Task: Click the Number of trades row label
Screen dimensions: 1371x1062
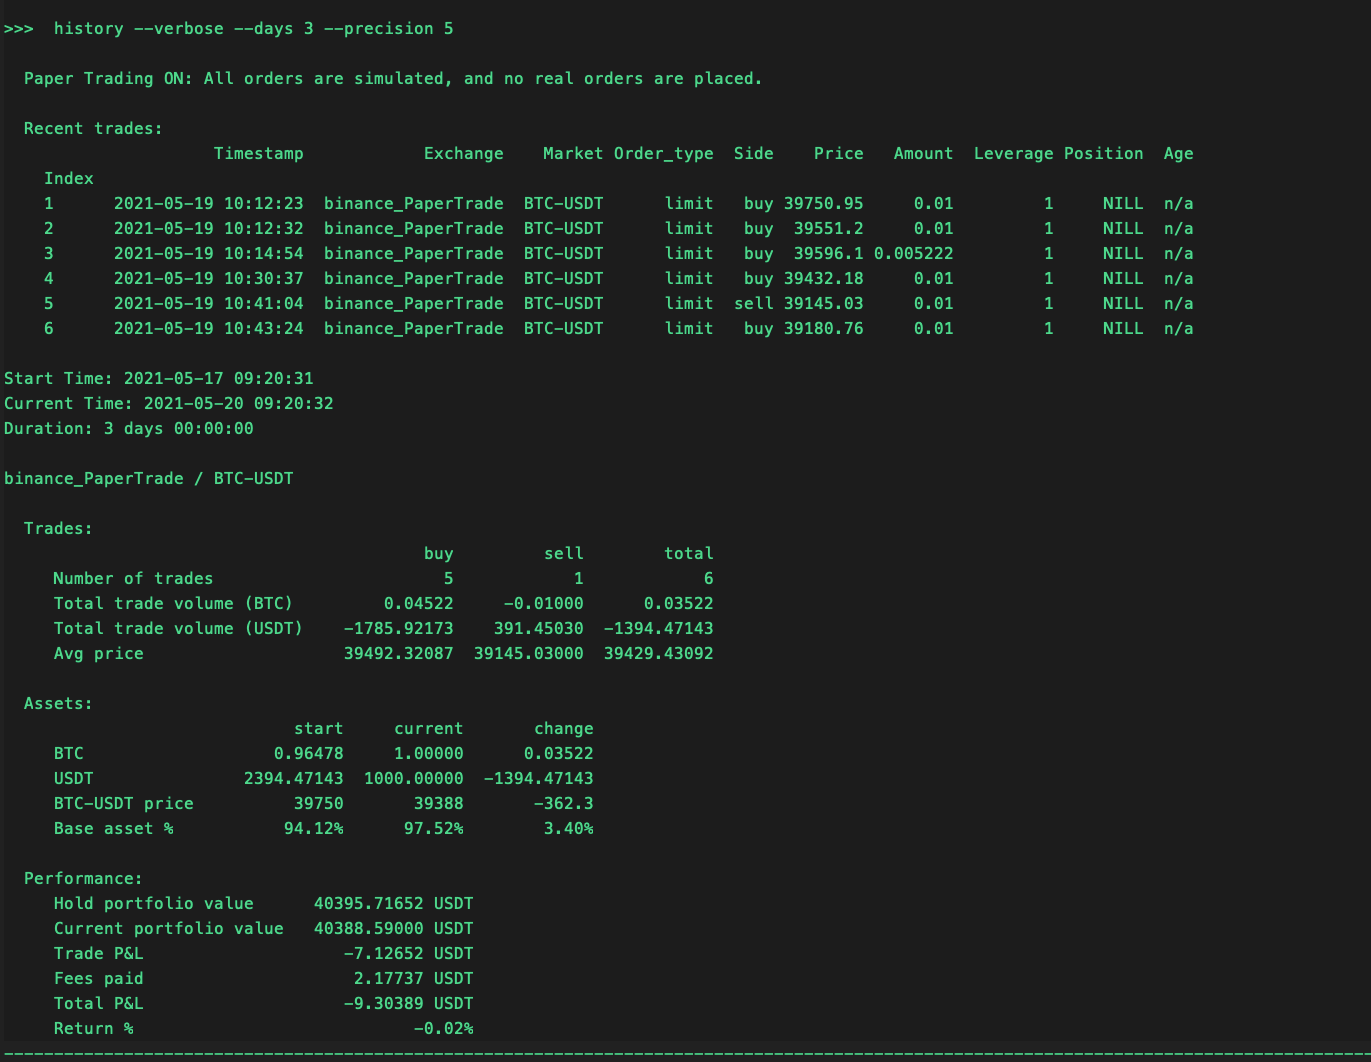Action: point(133,579)
